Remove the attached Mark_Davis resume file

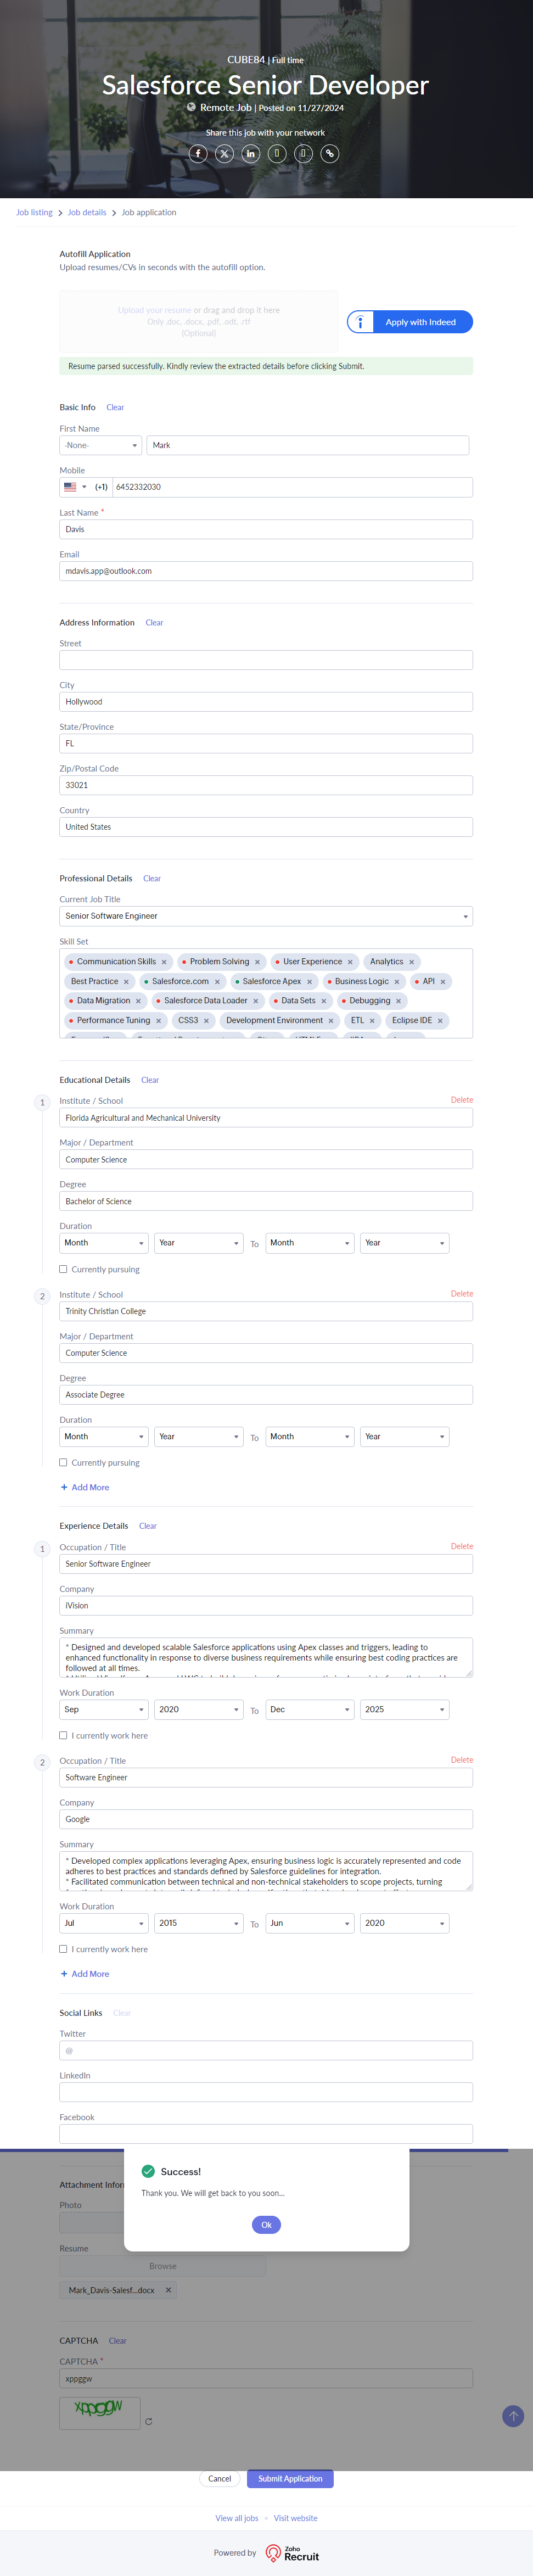(168, 2290)
